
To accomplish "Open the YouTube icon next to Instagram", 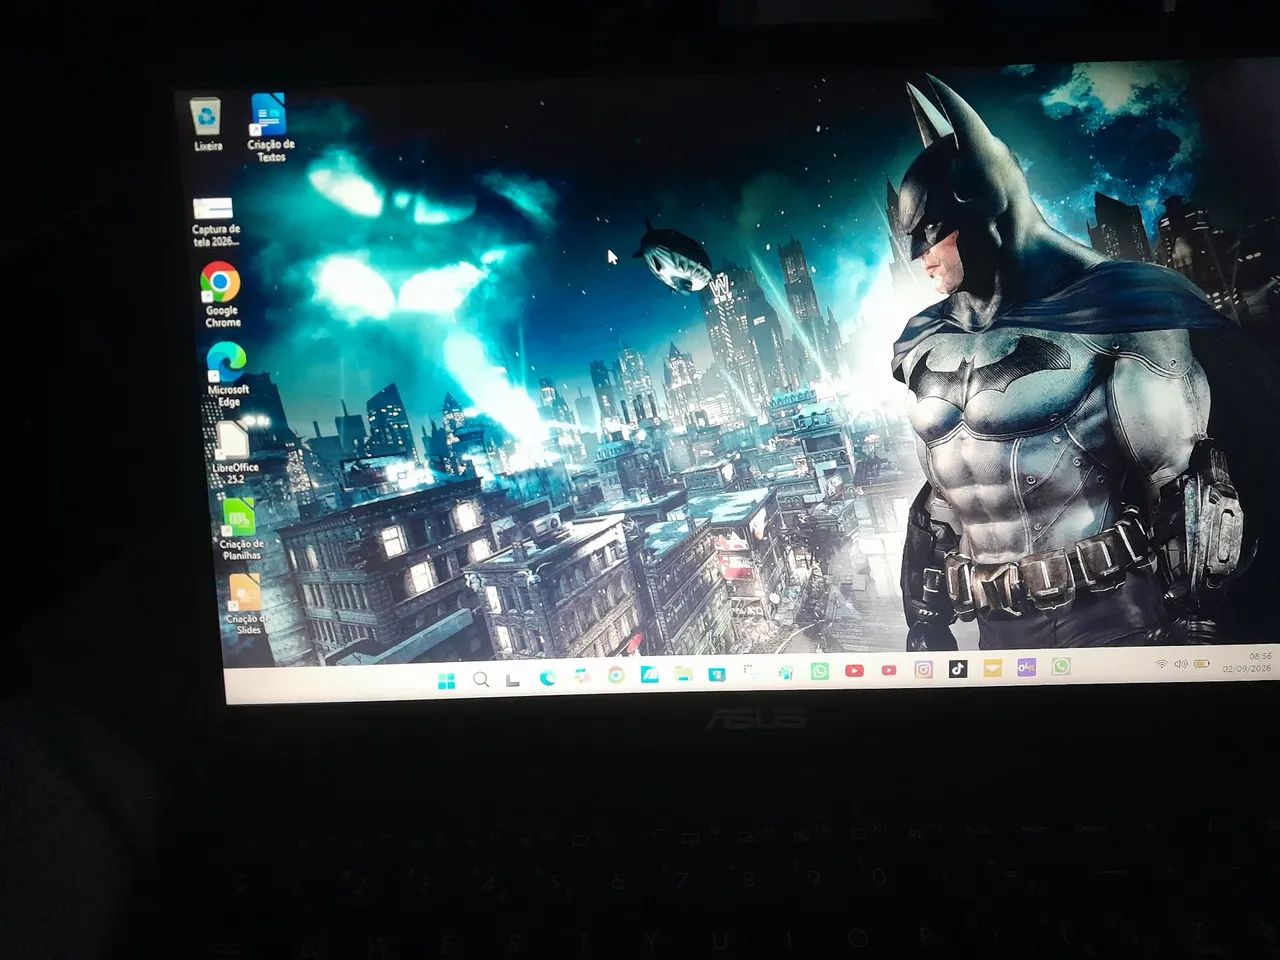I will [x=889, y=670].
